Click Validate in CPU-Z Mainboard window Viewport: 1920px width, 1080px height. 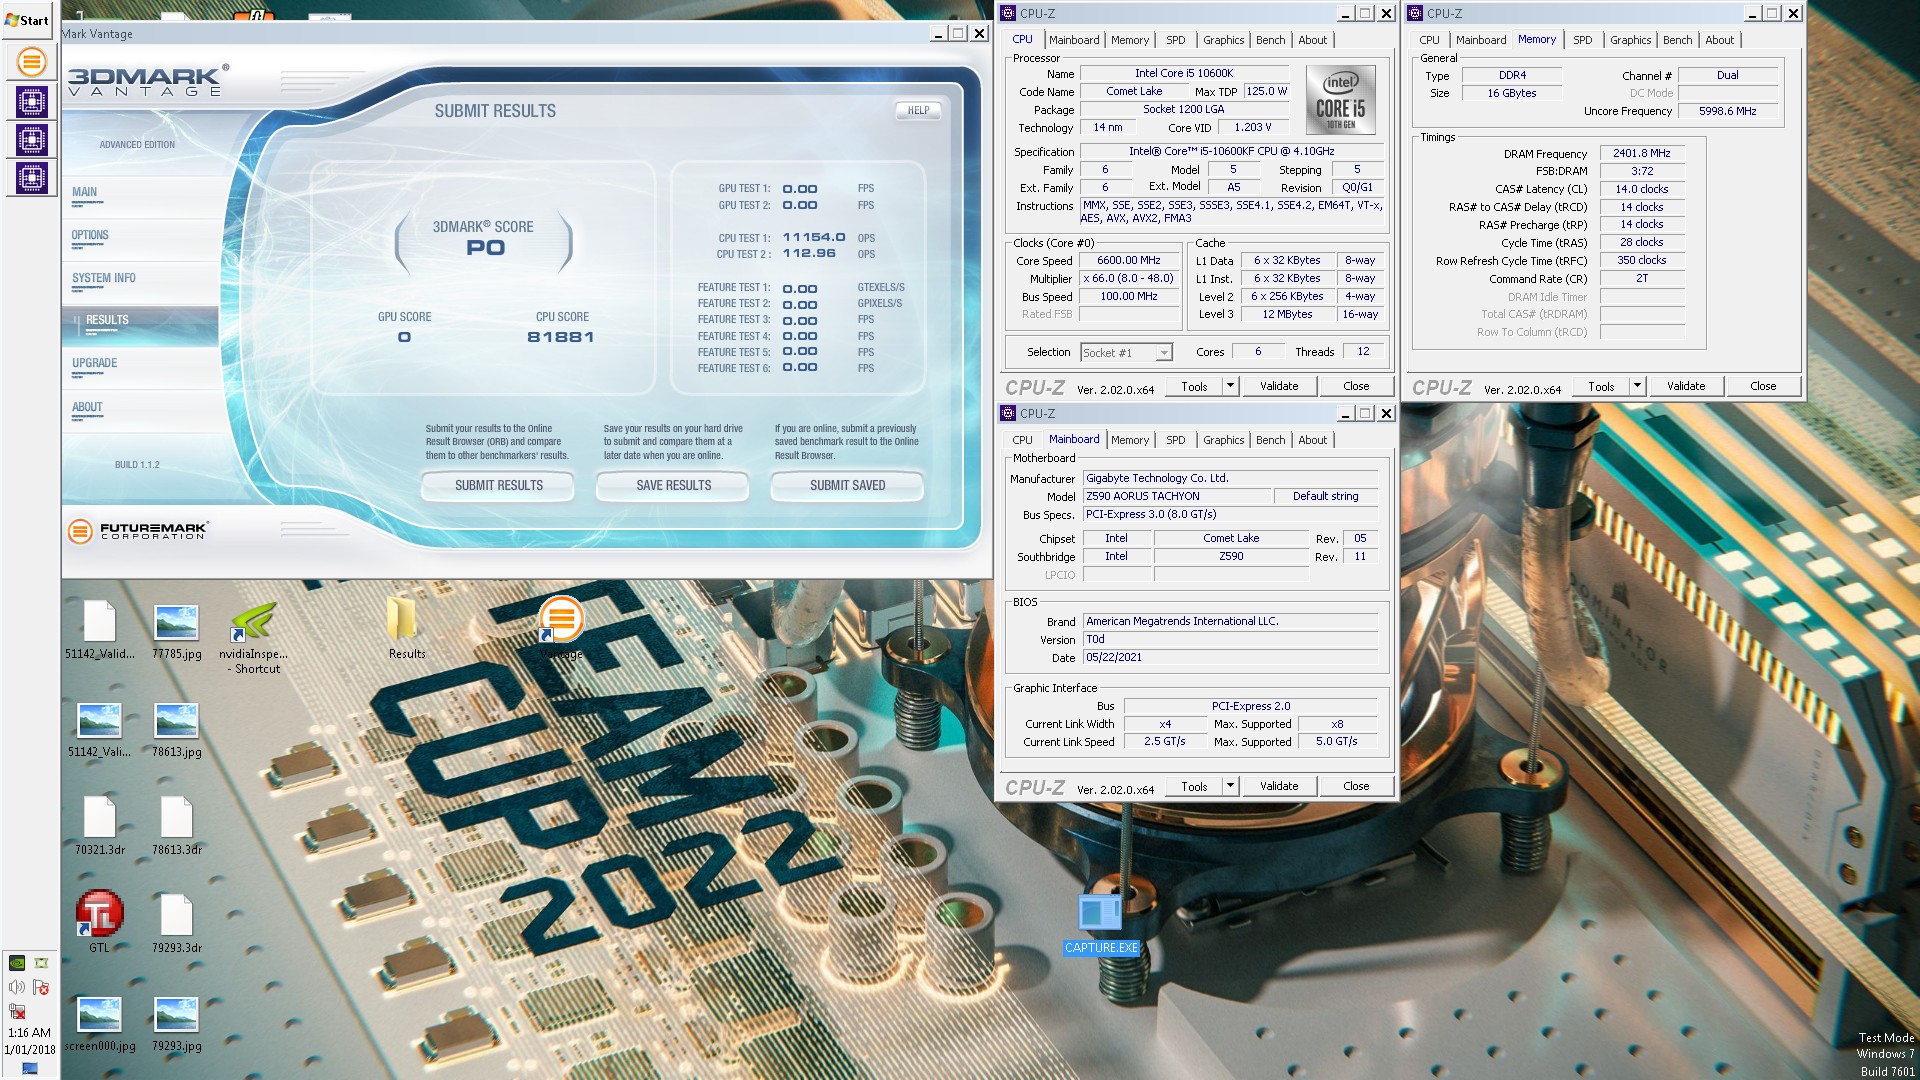[x=1279, y=786]
